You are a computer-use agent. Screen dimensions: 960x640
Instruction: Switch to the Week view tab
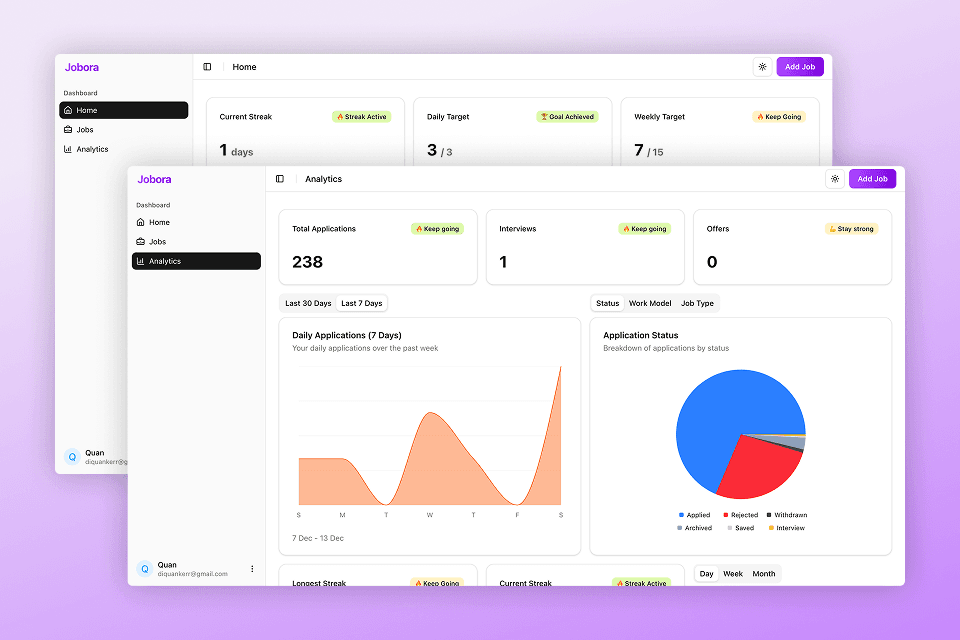pos(733,574)
